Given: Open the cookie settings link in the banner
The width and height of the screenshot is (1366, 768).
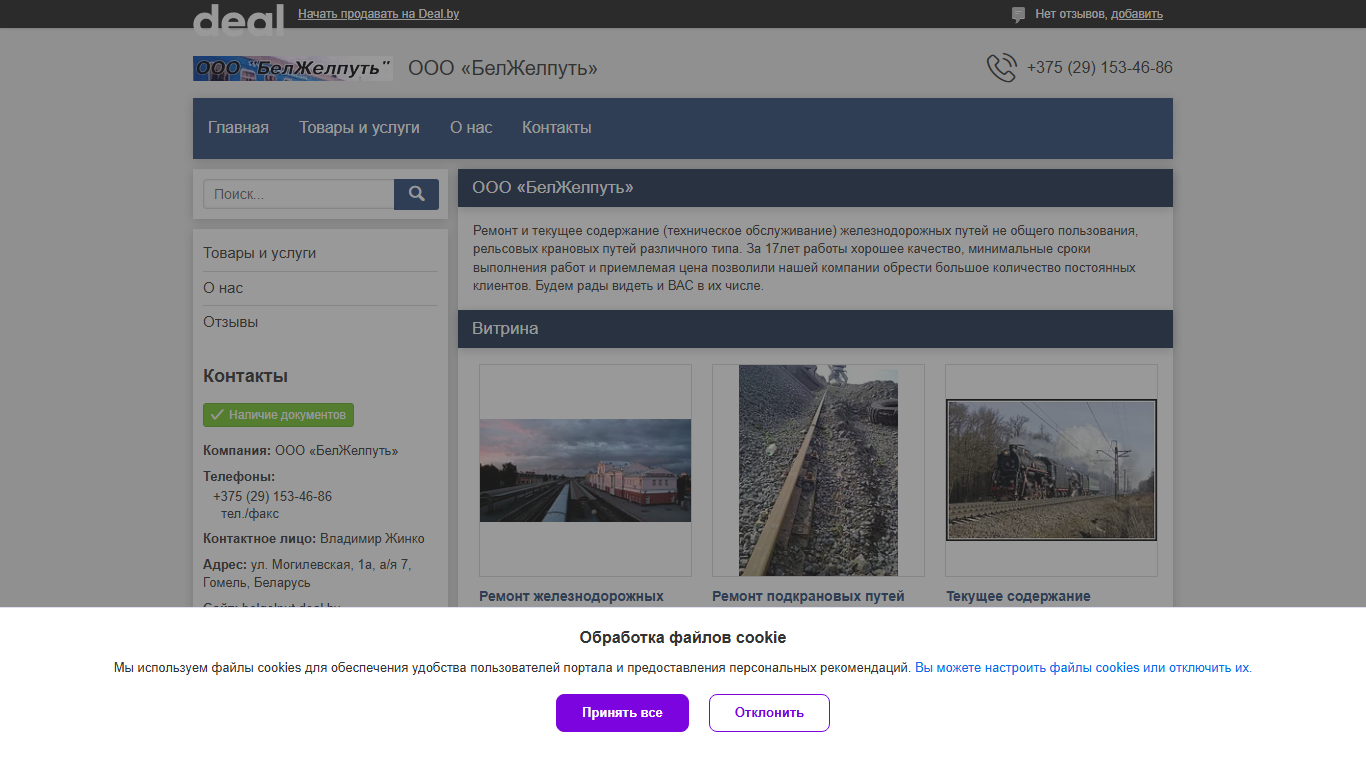Looking at the screenshot, I should coord(1083,668).
